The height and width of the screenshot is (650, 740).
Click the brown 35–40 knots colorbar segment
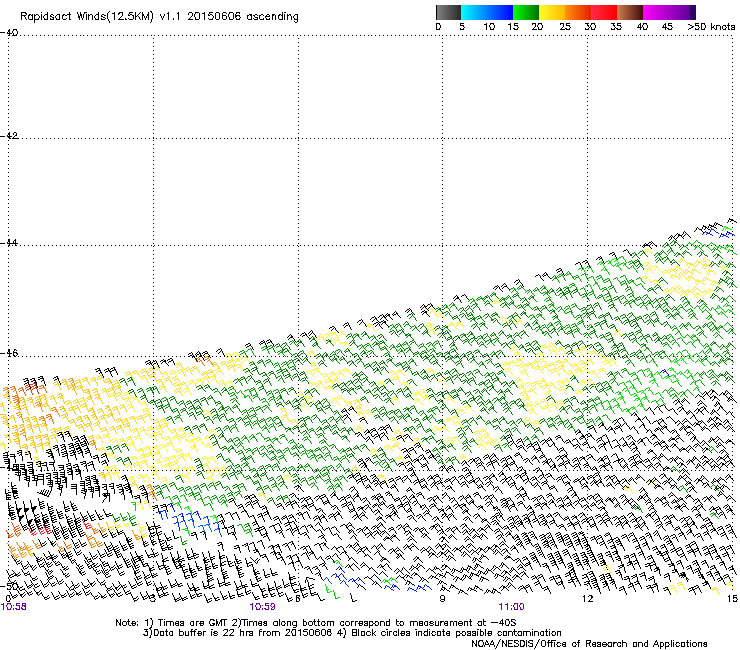pyautogui.click(x=630, y=12)
